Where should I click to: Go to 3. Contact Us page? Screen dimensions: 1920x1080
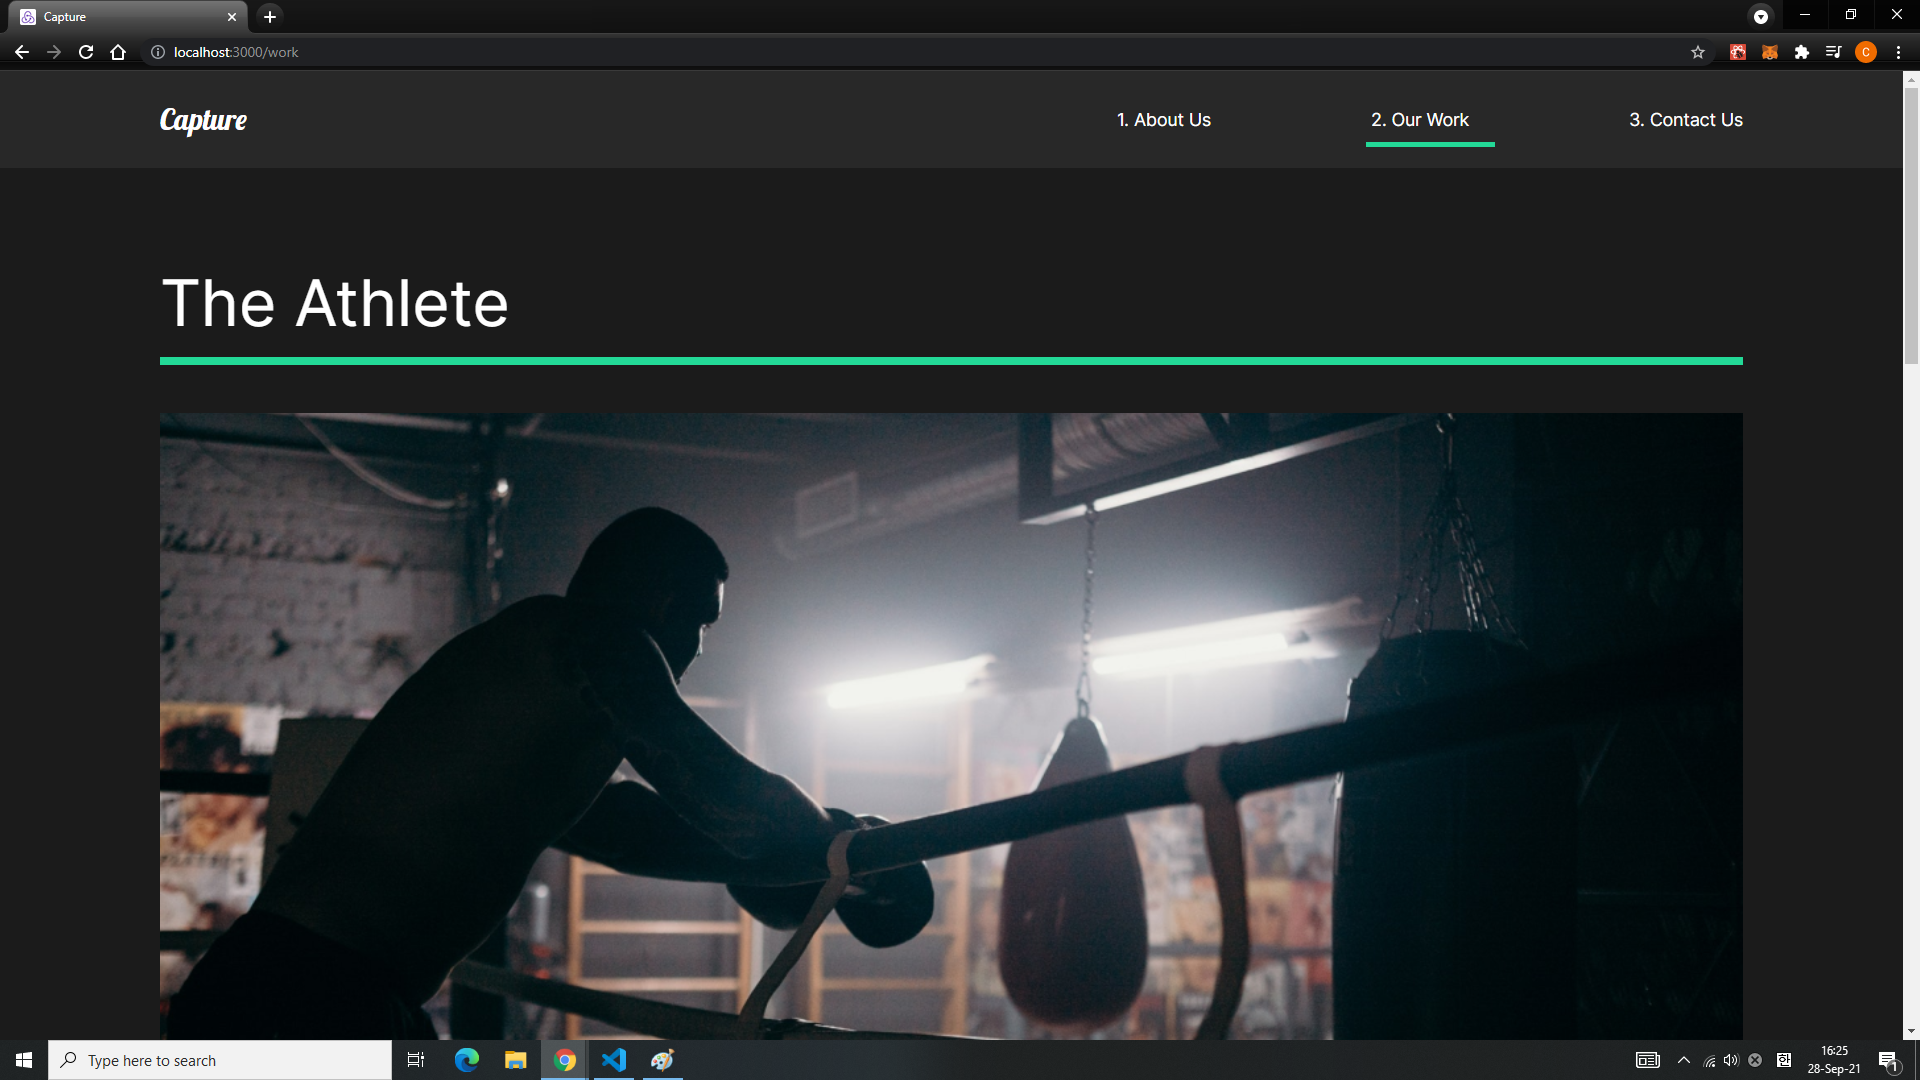pos(1685,120)
